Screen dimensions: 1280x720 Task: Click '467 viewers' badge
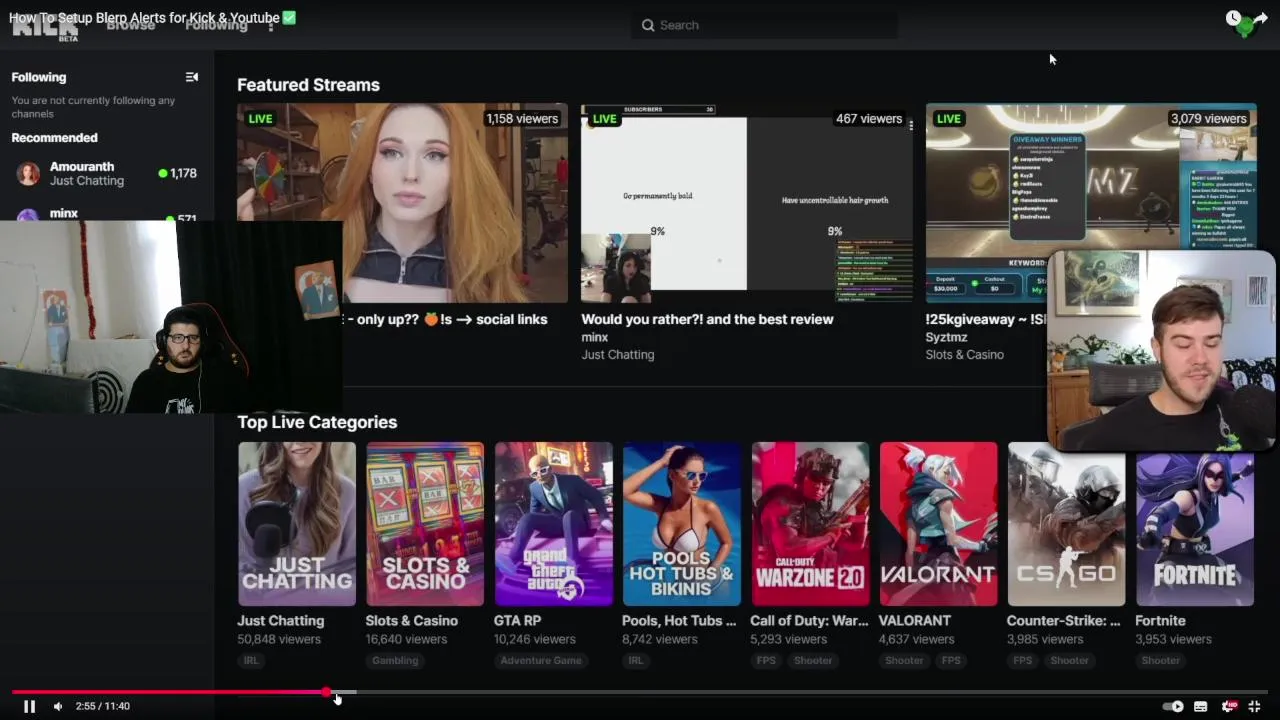click(x=868, y=118)
